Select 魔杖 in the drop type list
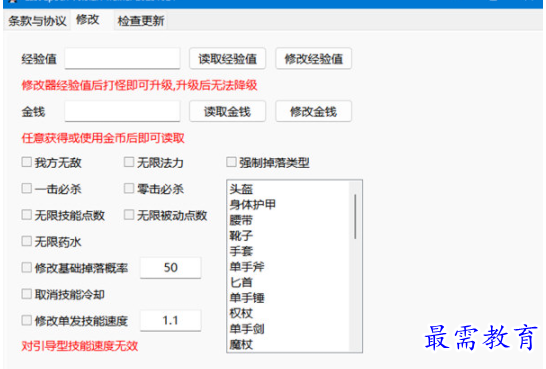 [x=288, y=344]
